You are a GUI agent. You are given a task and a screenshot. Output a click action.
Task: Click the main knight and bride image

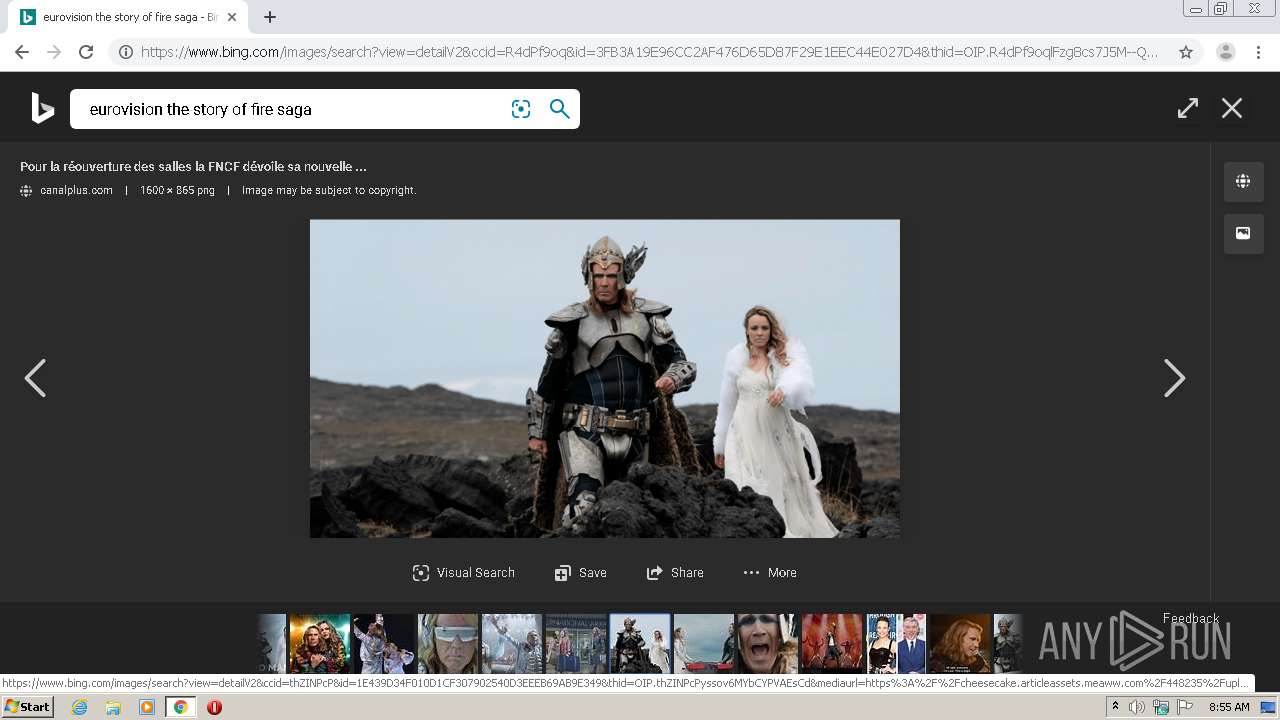tap(605, 379)
